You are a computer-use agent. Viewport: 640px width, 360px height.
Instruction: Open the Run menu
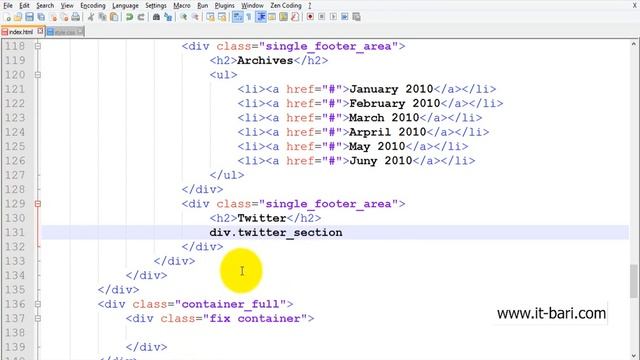point(202,6)
